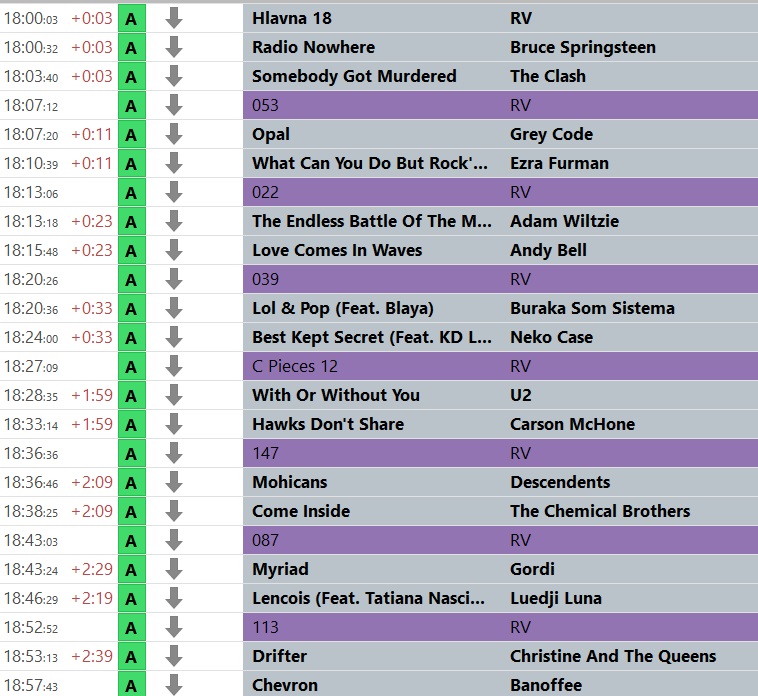Click the 18:57:43 start time
This screenshot has width=758, height=696.
click(x=31, y=686)
